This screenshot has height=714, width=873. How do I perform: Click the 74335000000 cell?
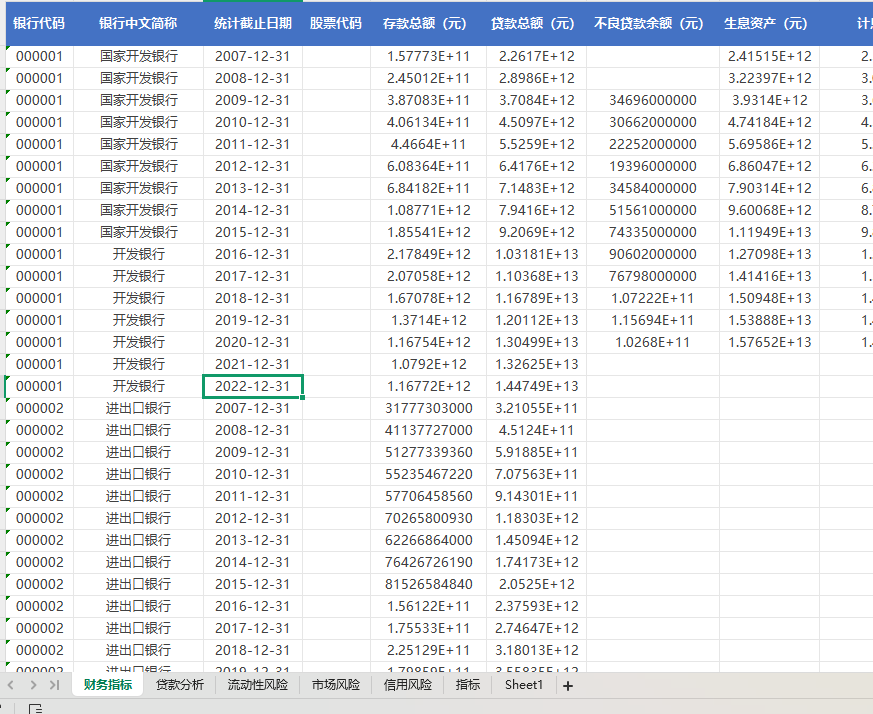click(653, 232)
